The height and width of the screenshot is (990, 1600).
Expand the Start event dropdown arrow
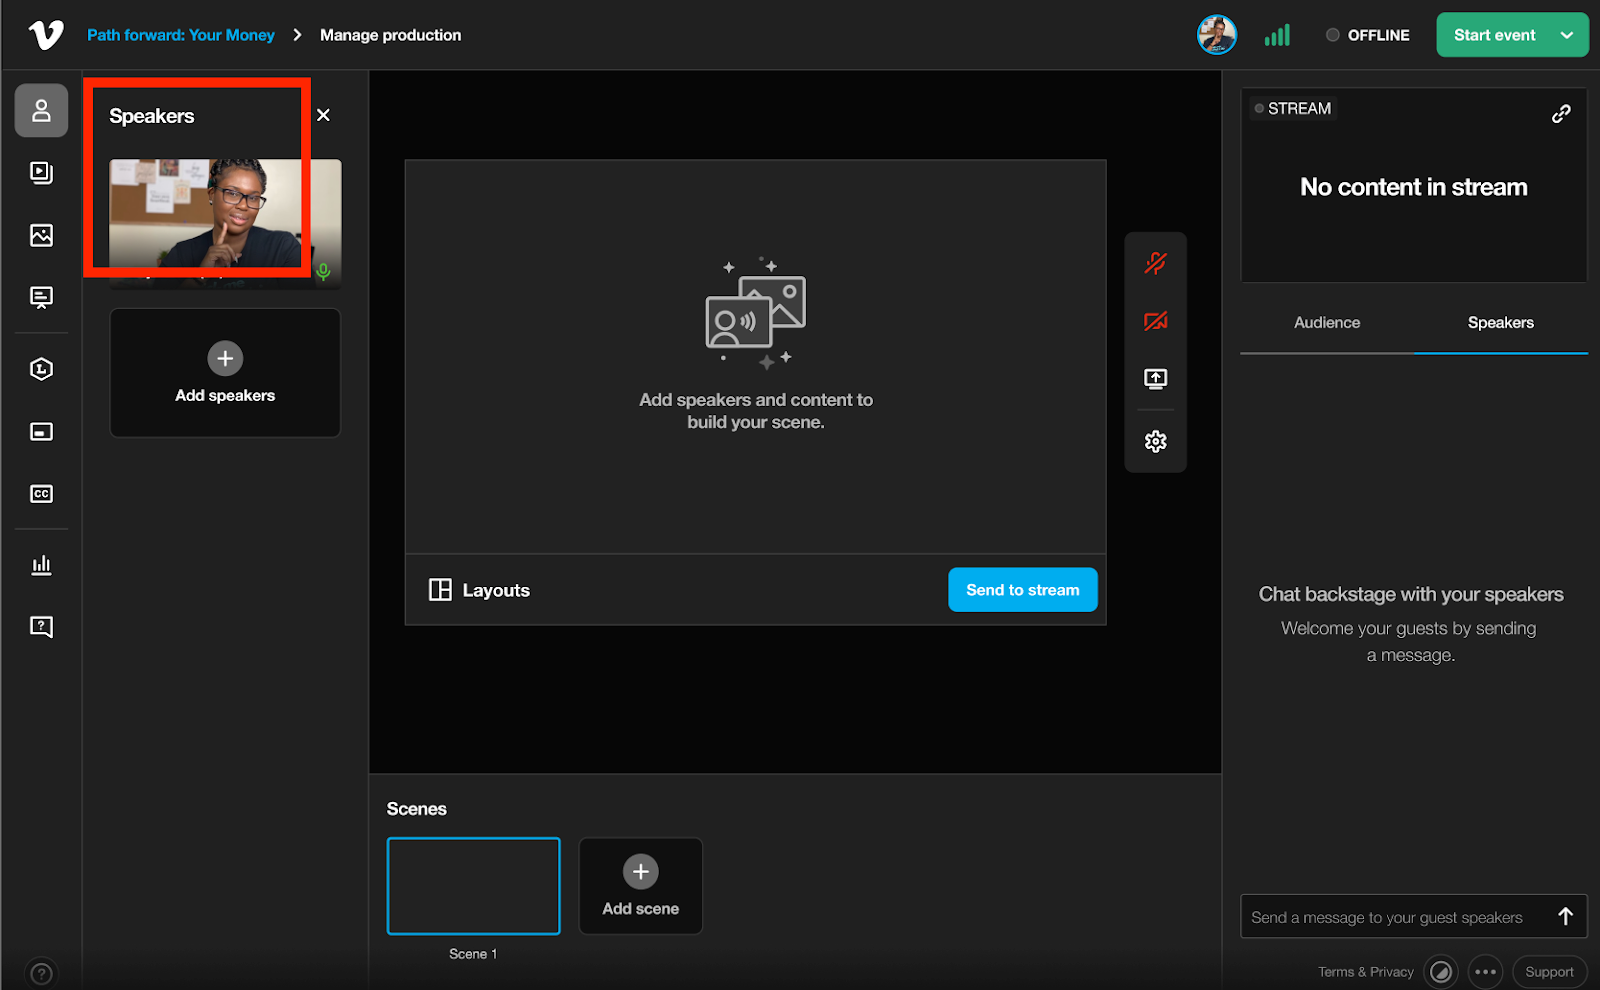click(1566, 35)
